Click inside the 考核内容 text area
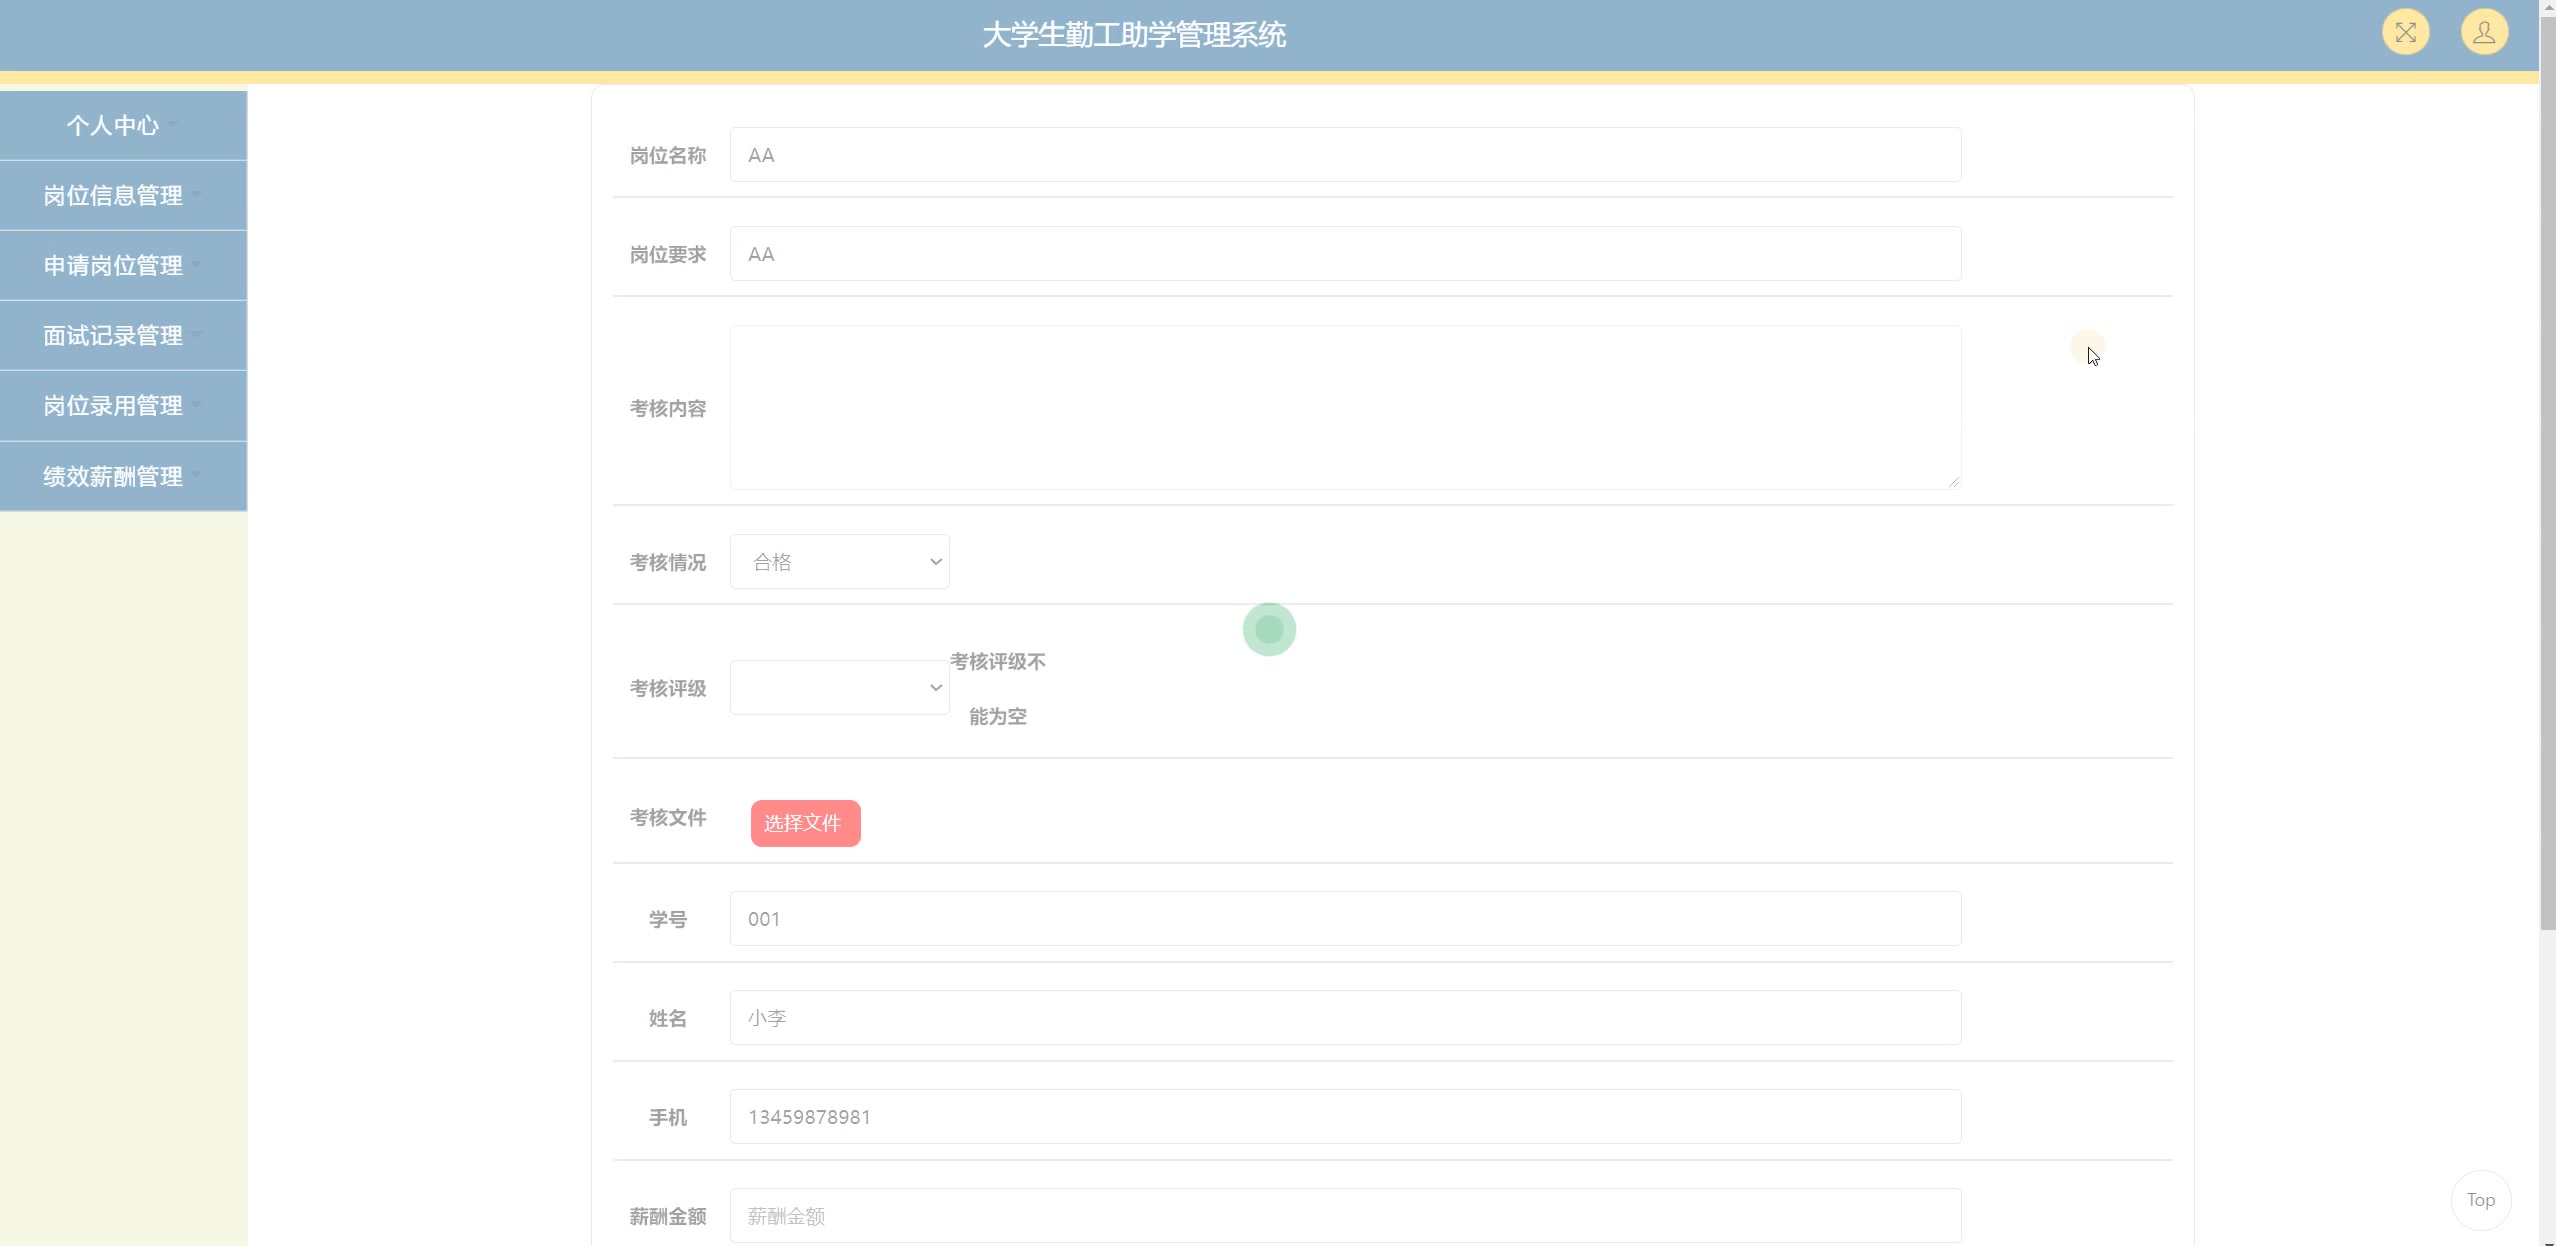This screenshot has width=2556, height=1246. click(x=1344, y=407)
